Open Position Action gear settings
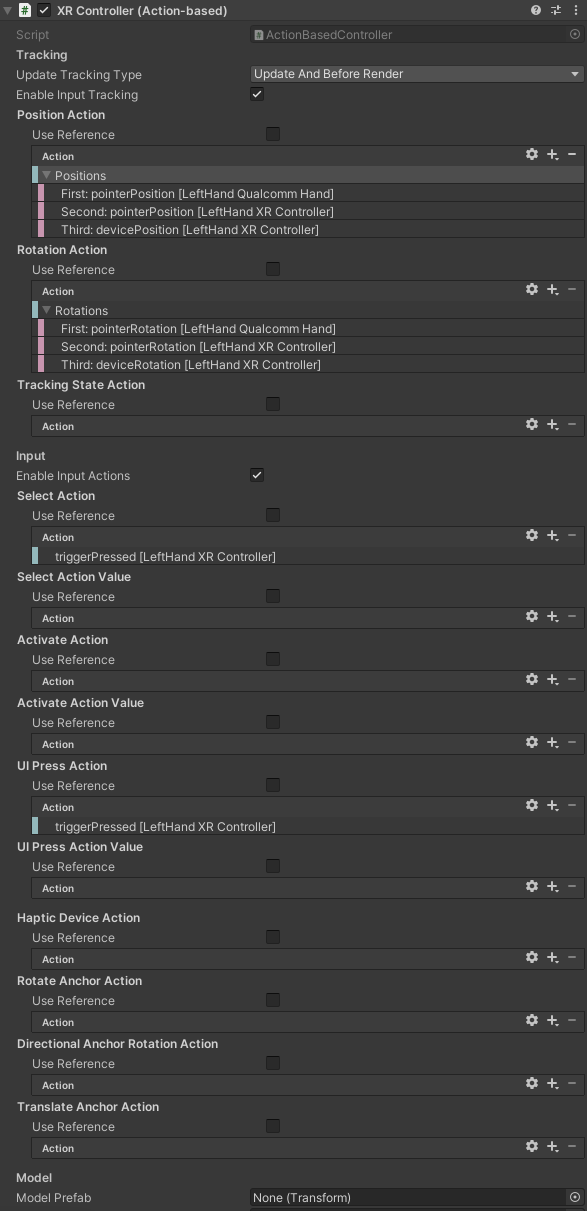The height and width of the screenshot is (1211, 587). click(x=532, y=155)
